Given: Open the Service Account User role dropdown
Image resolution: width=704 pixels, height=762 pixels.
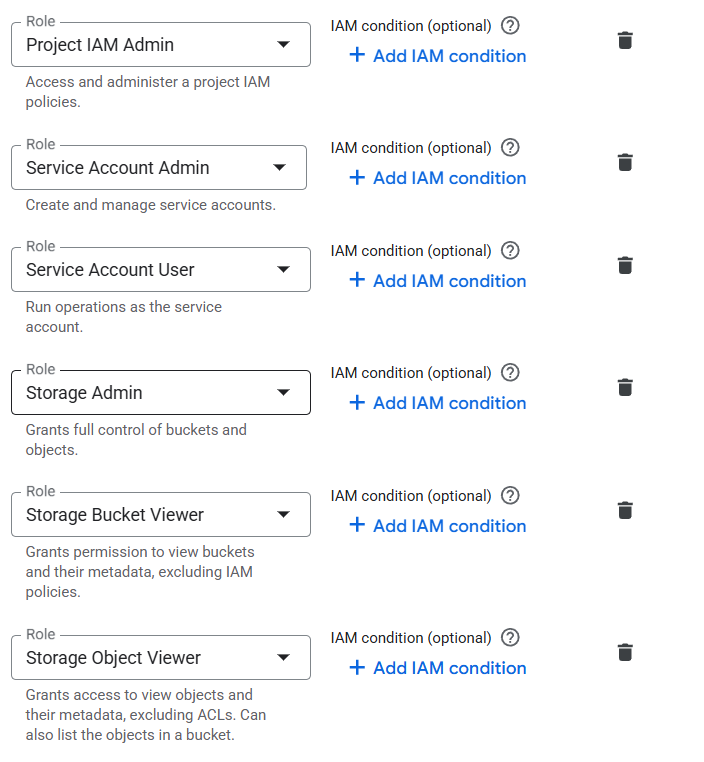Looking at the screenshot, I should pos(161,270).
